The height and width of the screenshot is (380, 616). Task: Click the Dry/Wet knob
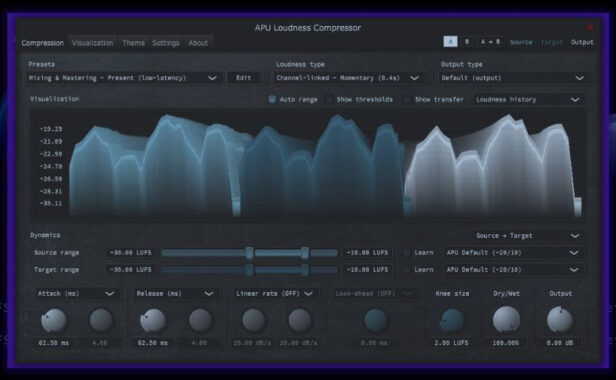(506, 320)
